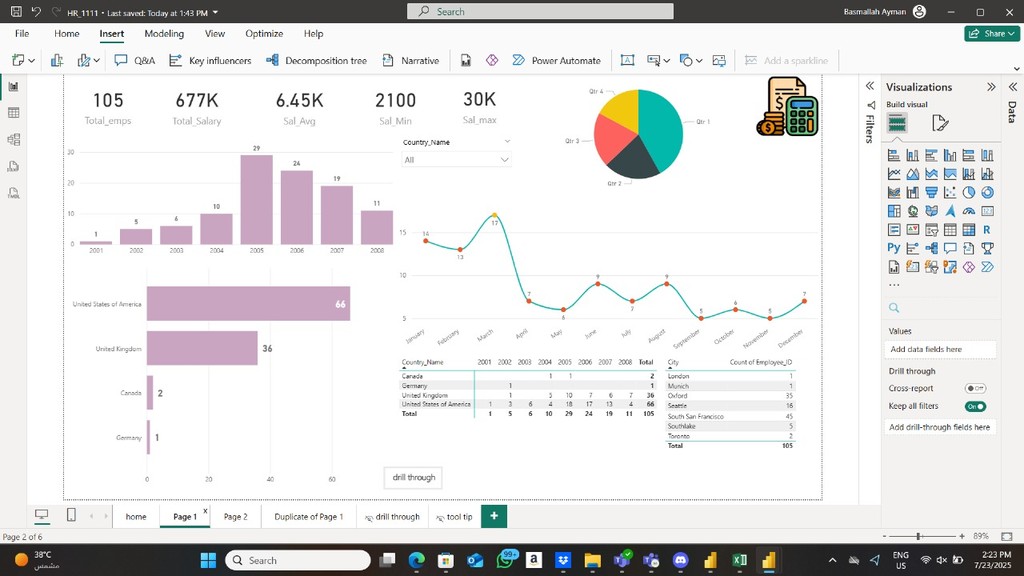Image resolution: width=1024 pixels, height=576 pixels.
Task: Open the Country_Name slicer dropdown
Action: coord(504,160)
